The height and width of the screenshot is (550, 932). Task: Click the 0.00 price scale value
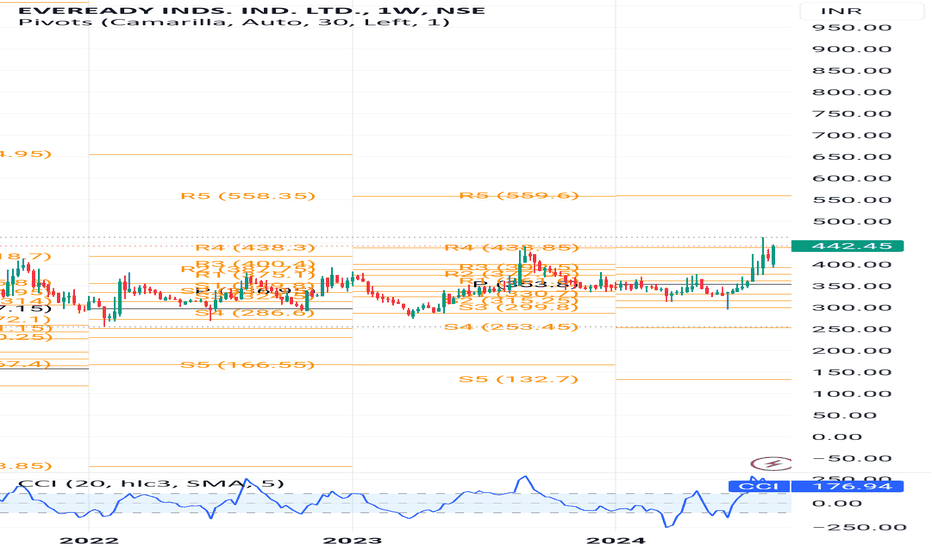837,437
